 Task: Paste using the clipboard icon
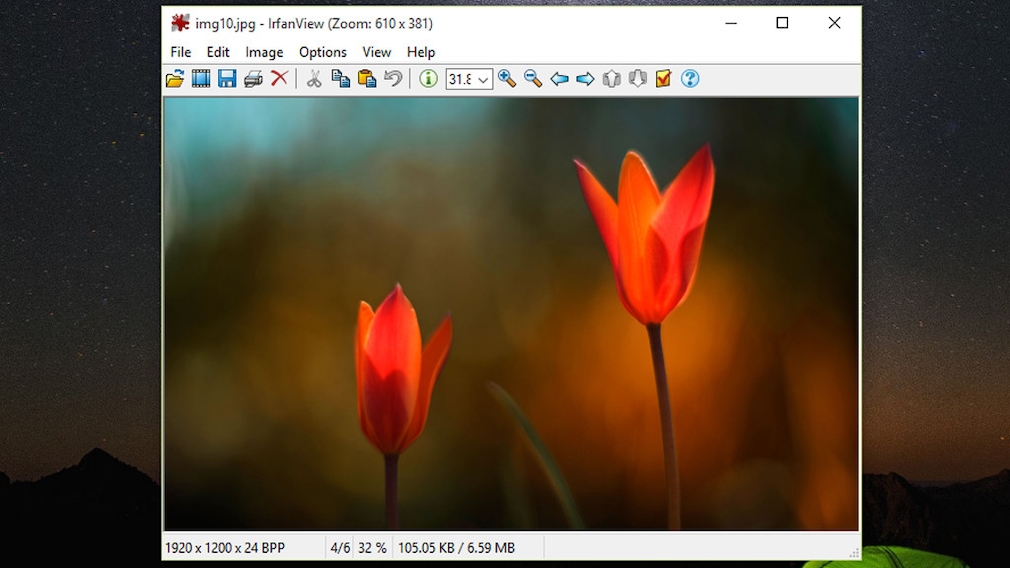[367, 79]
